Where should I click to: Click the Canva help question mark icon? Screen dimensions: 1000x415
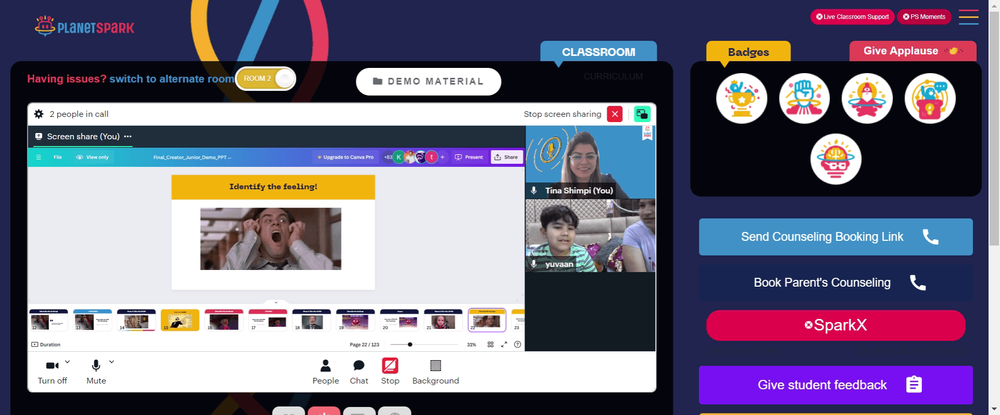point(517,344)
